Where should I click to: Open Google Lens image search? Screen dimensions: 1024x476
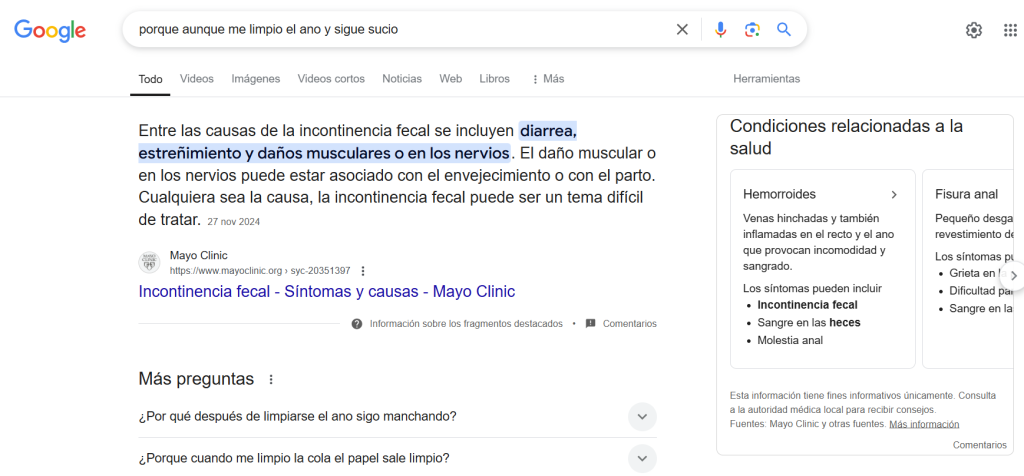(x=752, y=30)
